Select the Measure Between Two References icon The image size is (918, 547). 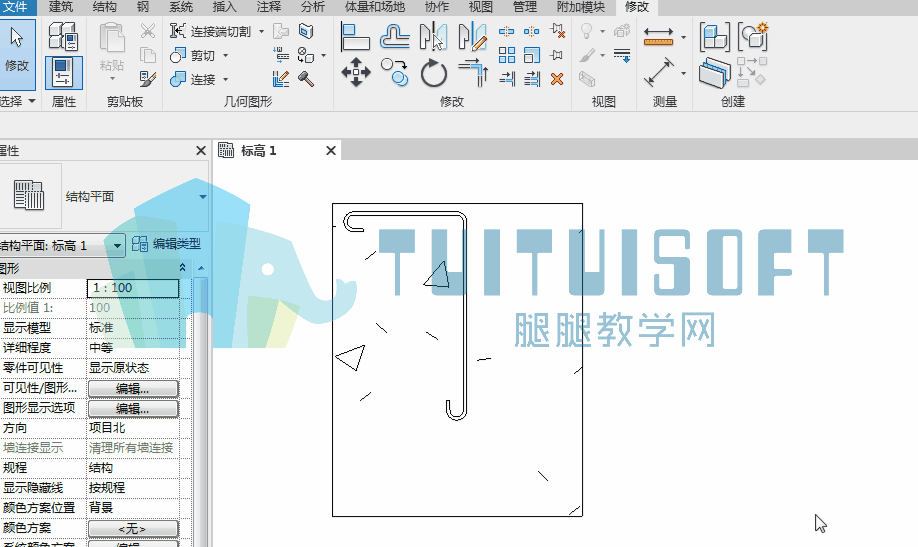click(x=659, y=73)
